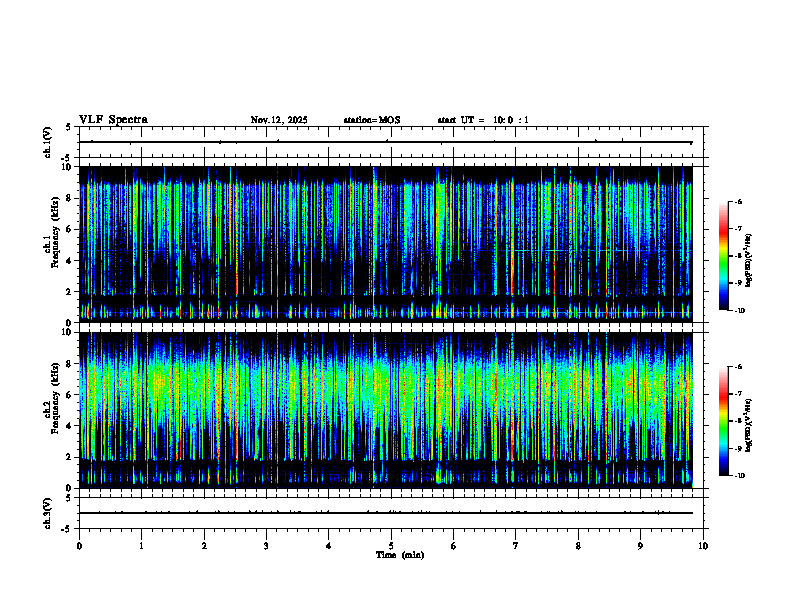The height and width of the screenshot is (612, 792).
Task: Click time axis tick label "10"
Action: 703,546
